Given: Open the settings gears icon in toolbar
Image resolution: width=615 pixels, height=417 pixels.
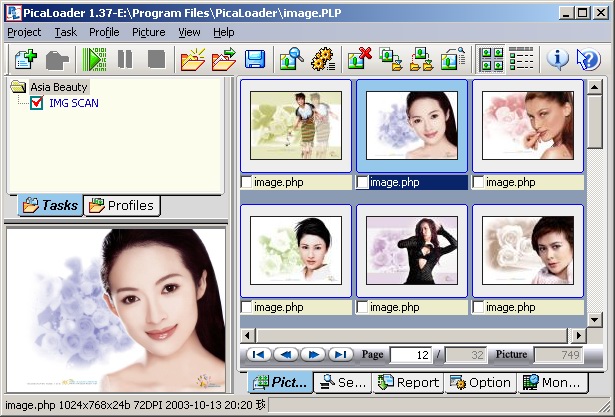Looking at the screenshot, I should click(x=322, y=59).
